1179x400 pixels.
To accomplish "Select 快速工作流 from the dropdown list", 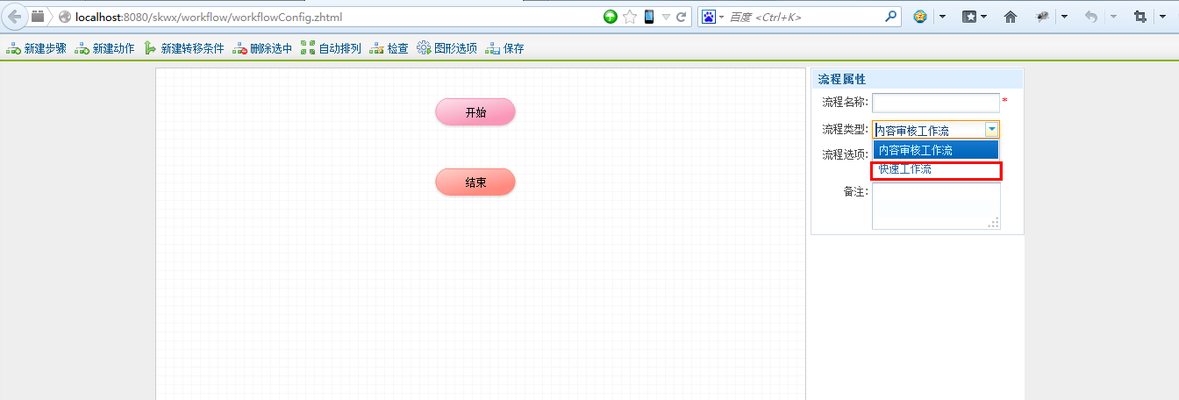I will [935, 170].
